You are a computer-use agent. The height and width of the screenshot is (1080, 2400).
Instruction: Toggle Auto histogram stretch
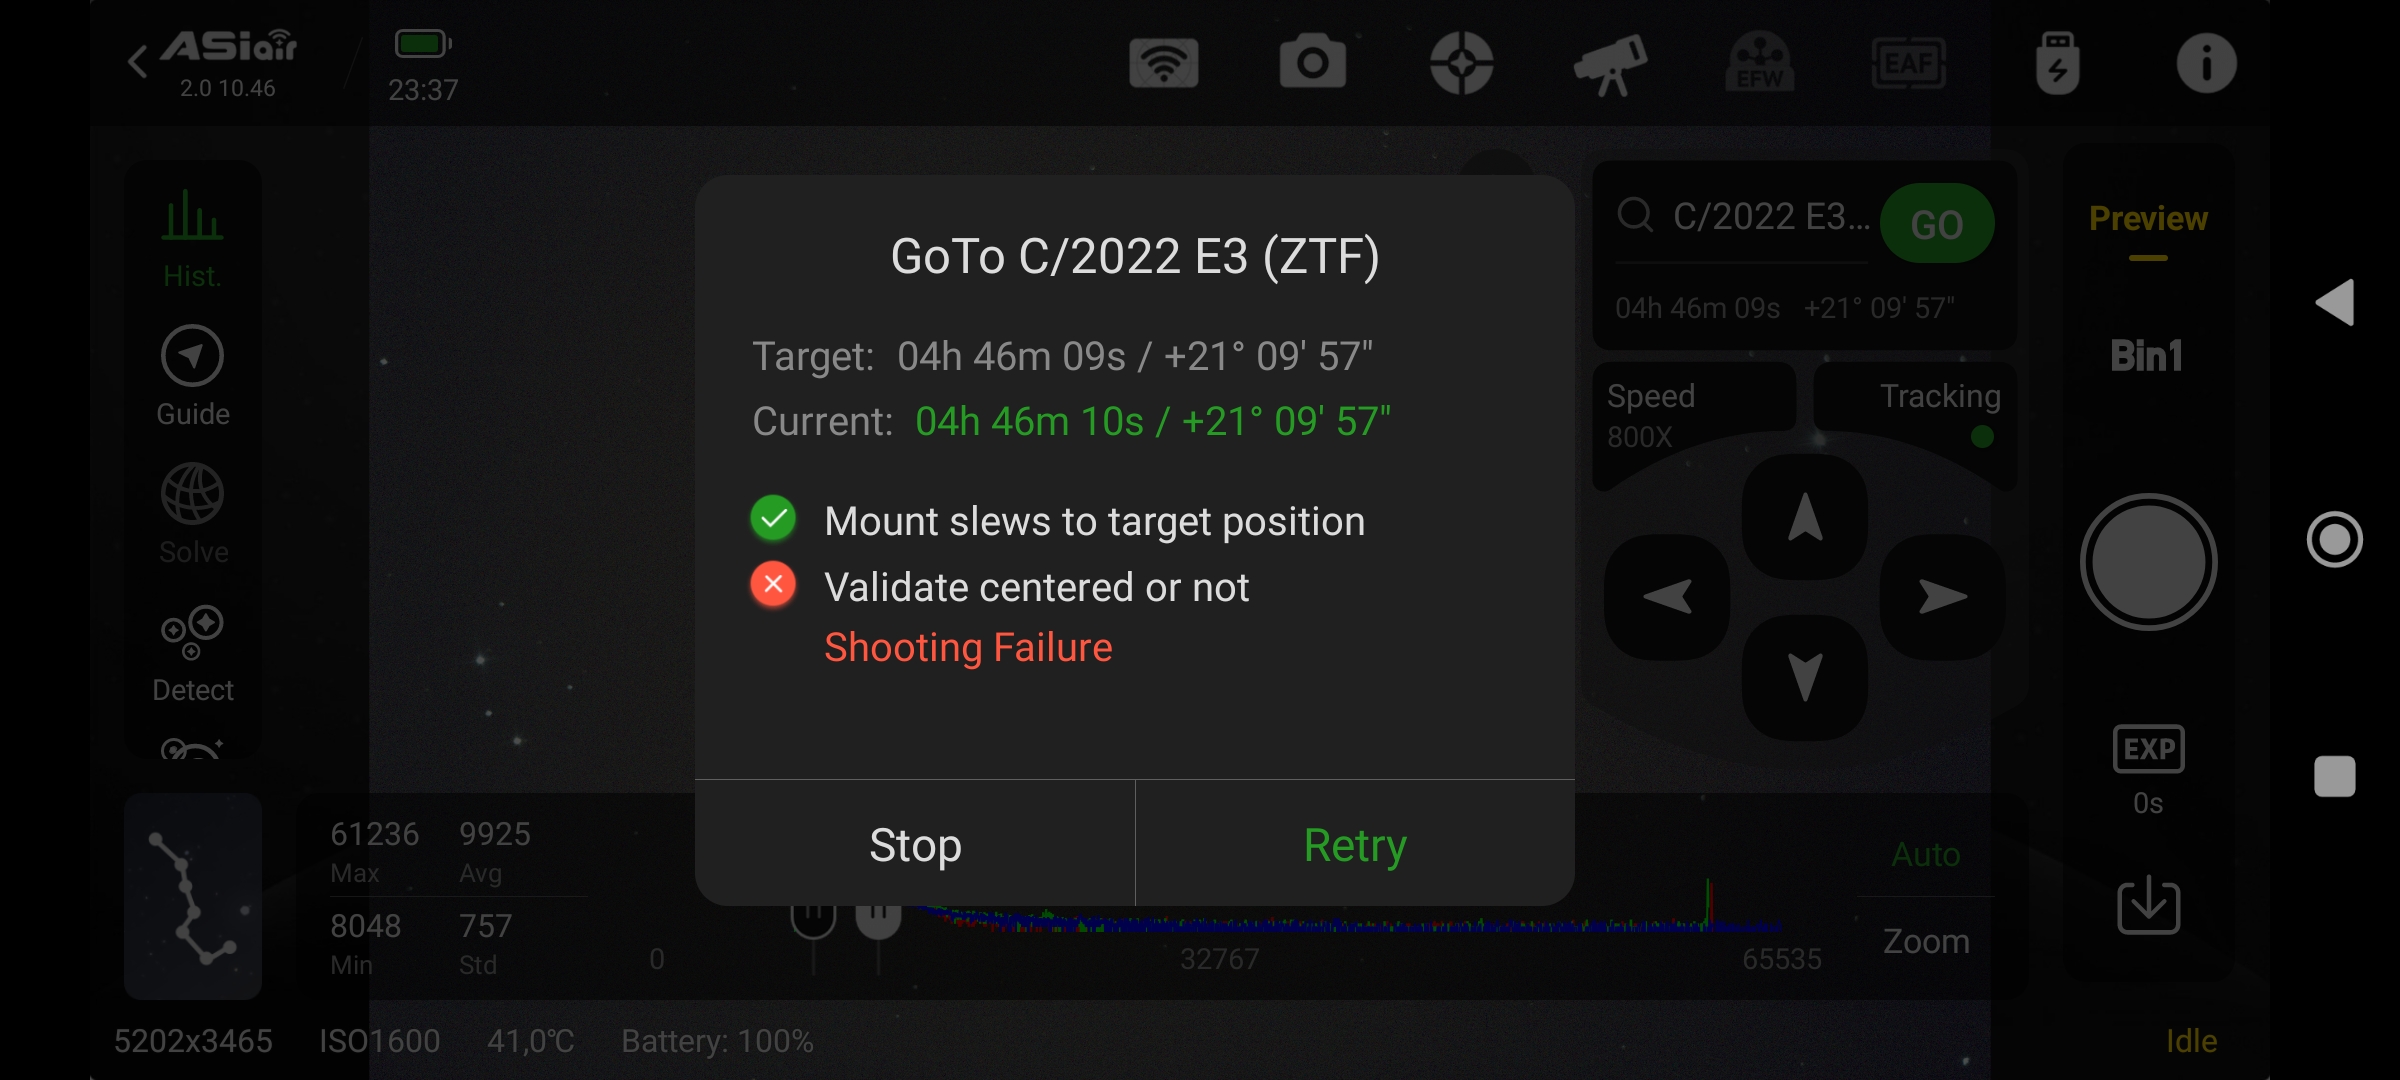(x=1925, y=855)
